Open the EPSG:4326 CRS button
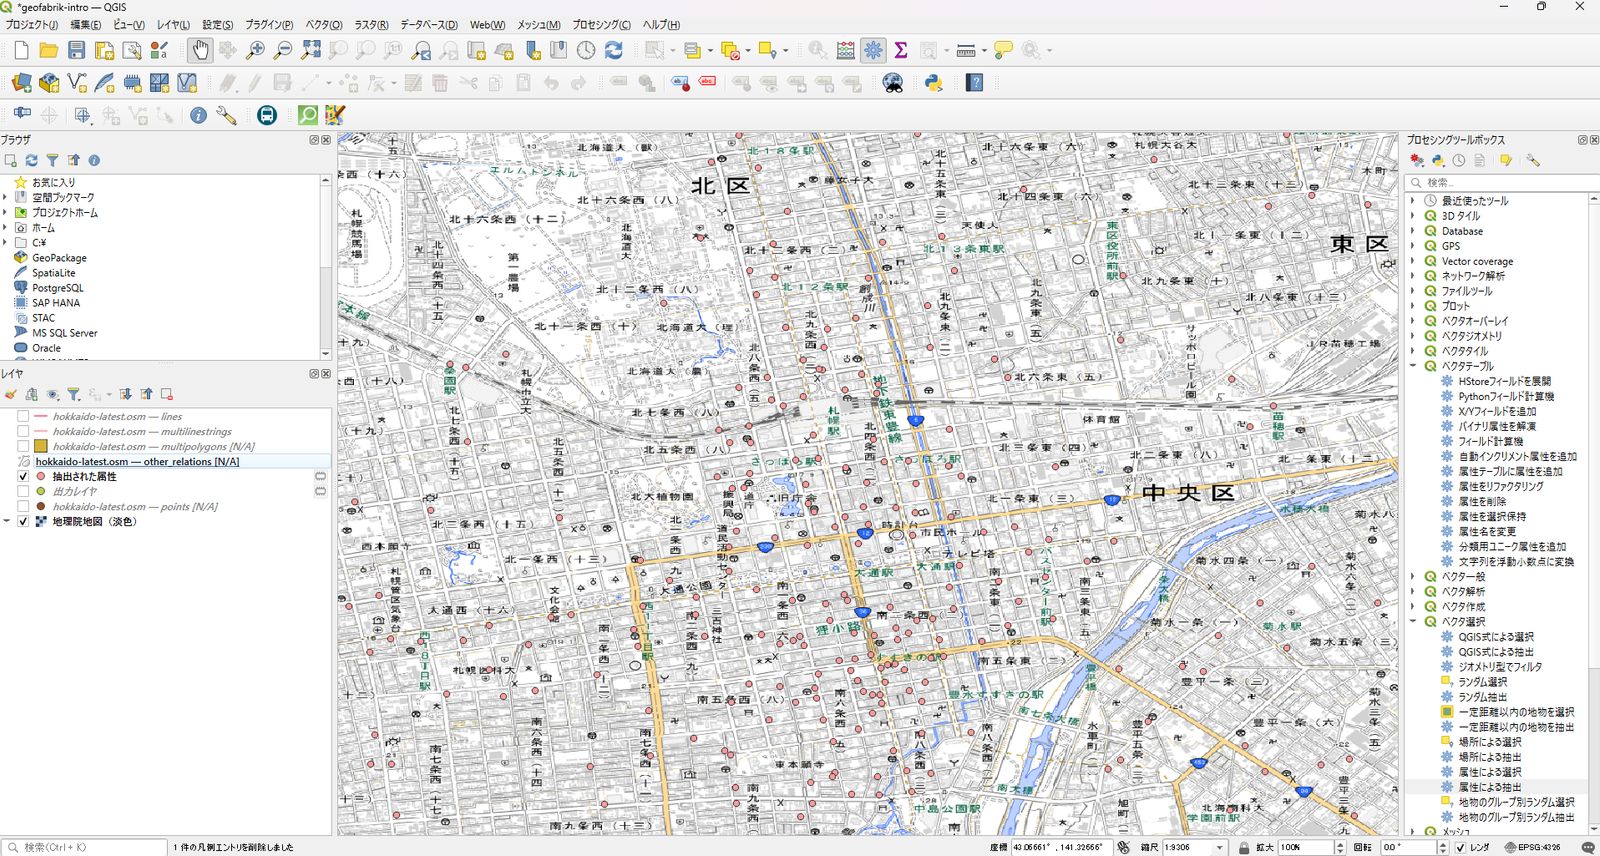This screenshot has width=1600, height=856. pos(1533,847)
